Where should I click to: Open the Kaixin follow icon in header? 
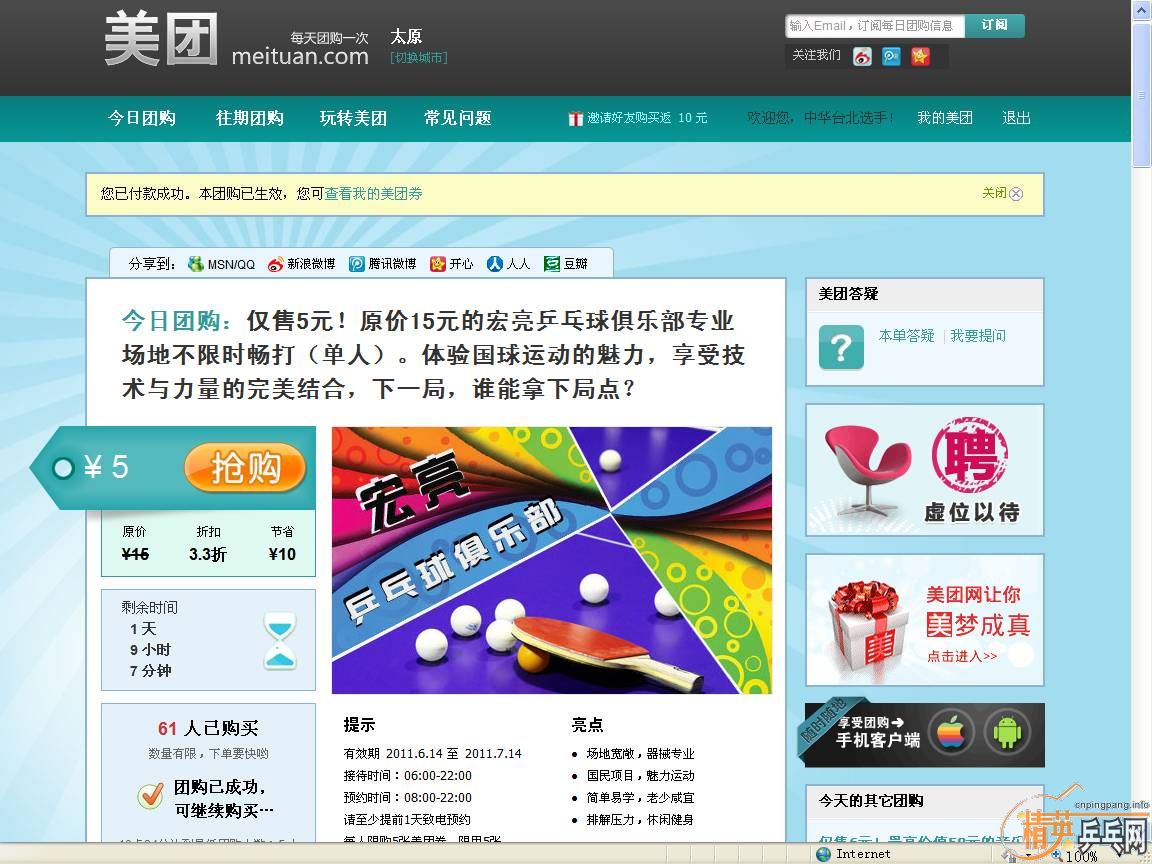tap(921, 56)
